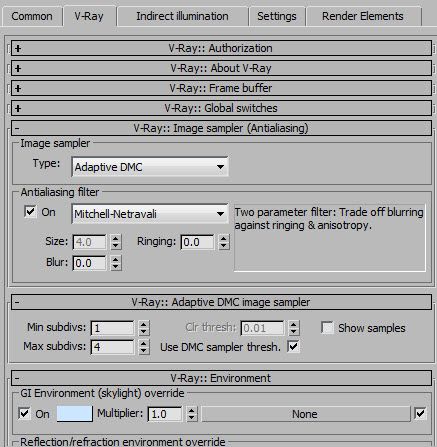
Task: Expand the V-Ray:: Global switches rollout
Action: coord(221,108)
